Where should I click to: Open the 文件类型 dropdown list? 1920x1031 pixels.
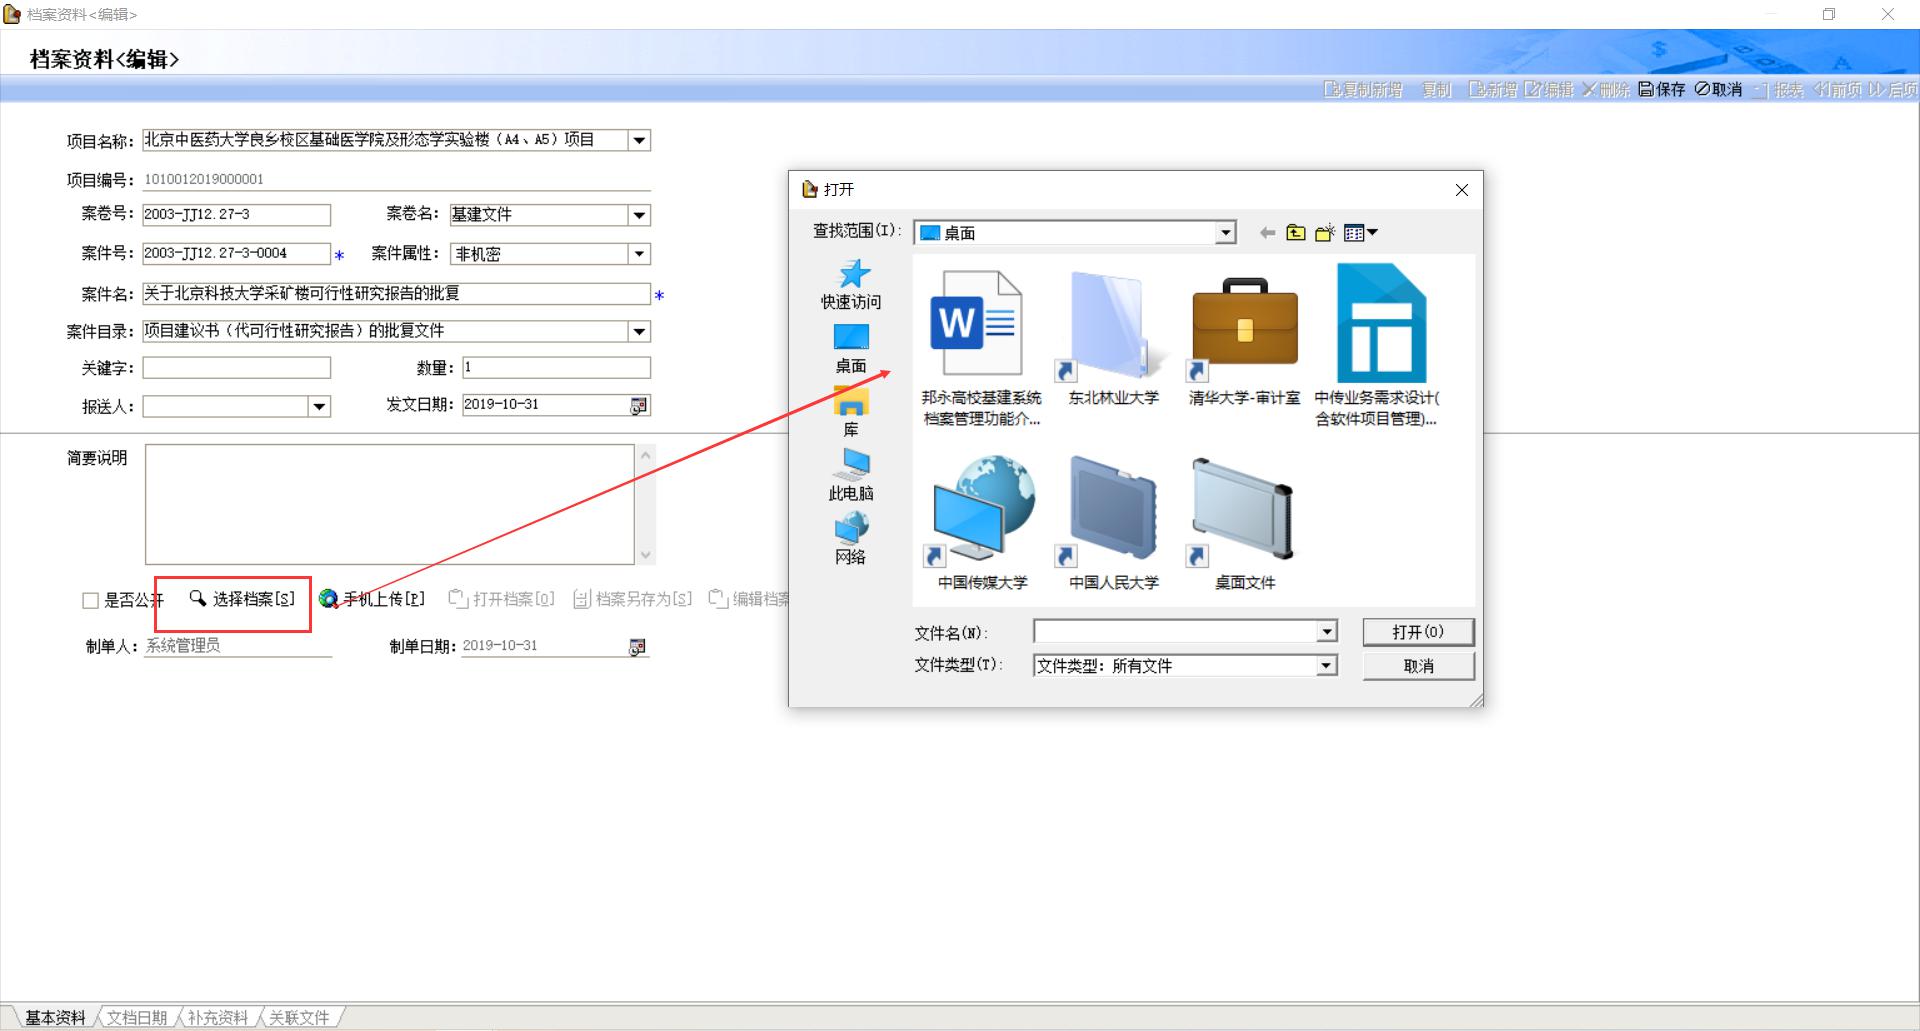click(x=1326, y=666)
